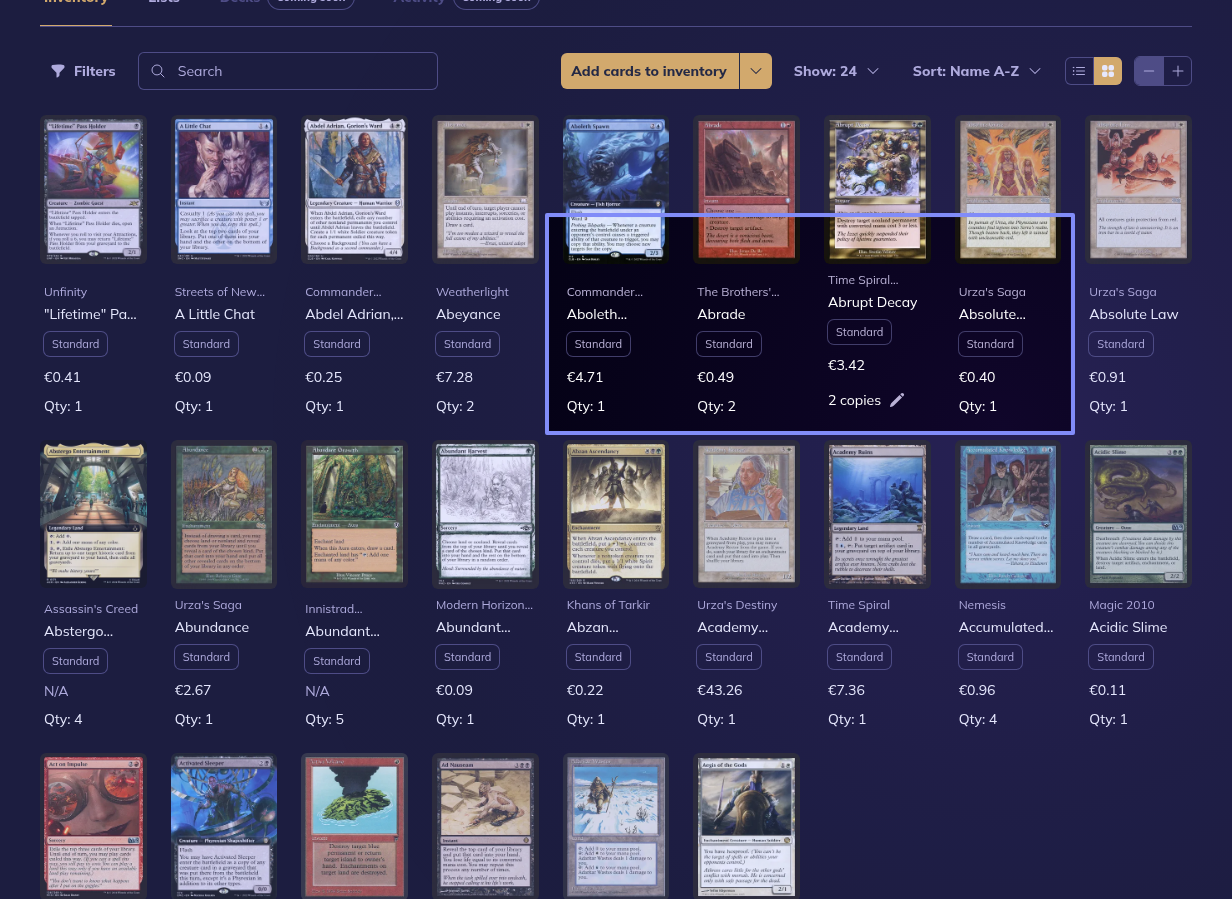The width and height of the screenshot is (1232, 899).
Task: Click the Standard tag under Accumulated Knowledge
Action: coord(990,657)
